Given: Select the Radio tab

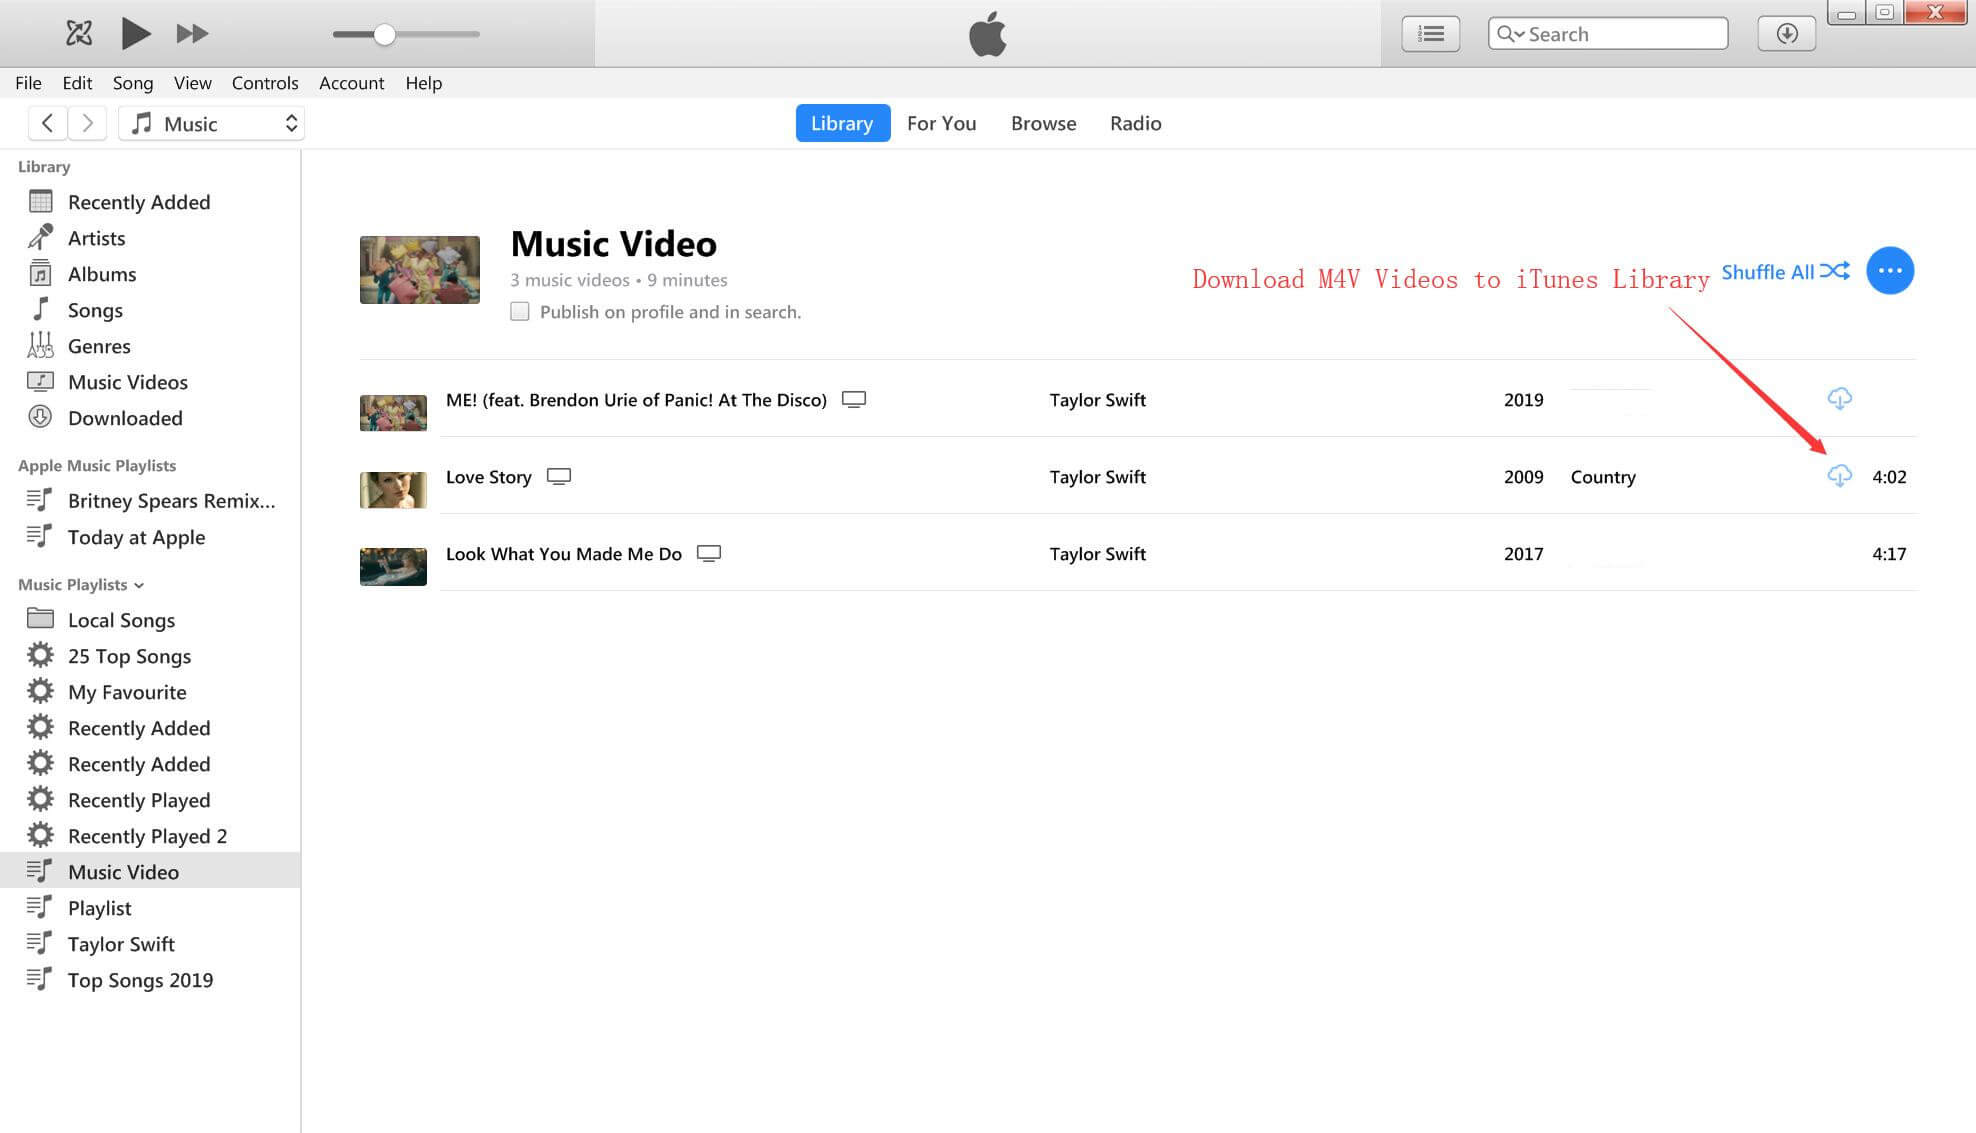Looking at the screenshot, I should (x=1137, y=122).
